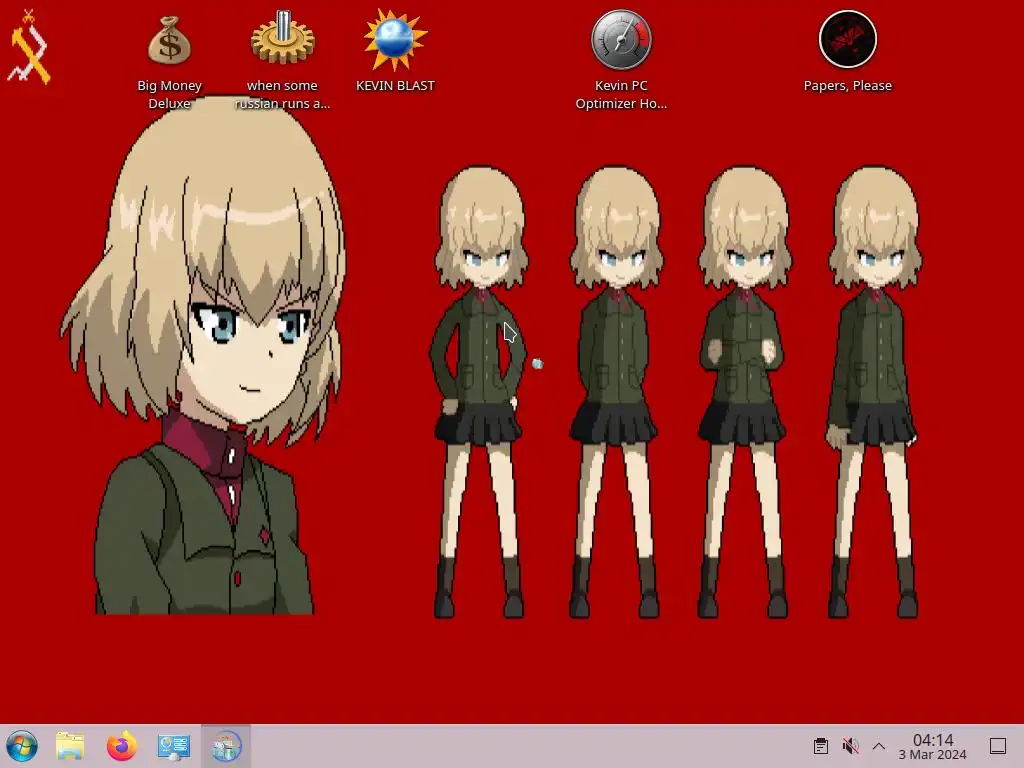Launch Firefox from the taskbar

point(121,746)
